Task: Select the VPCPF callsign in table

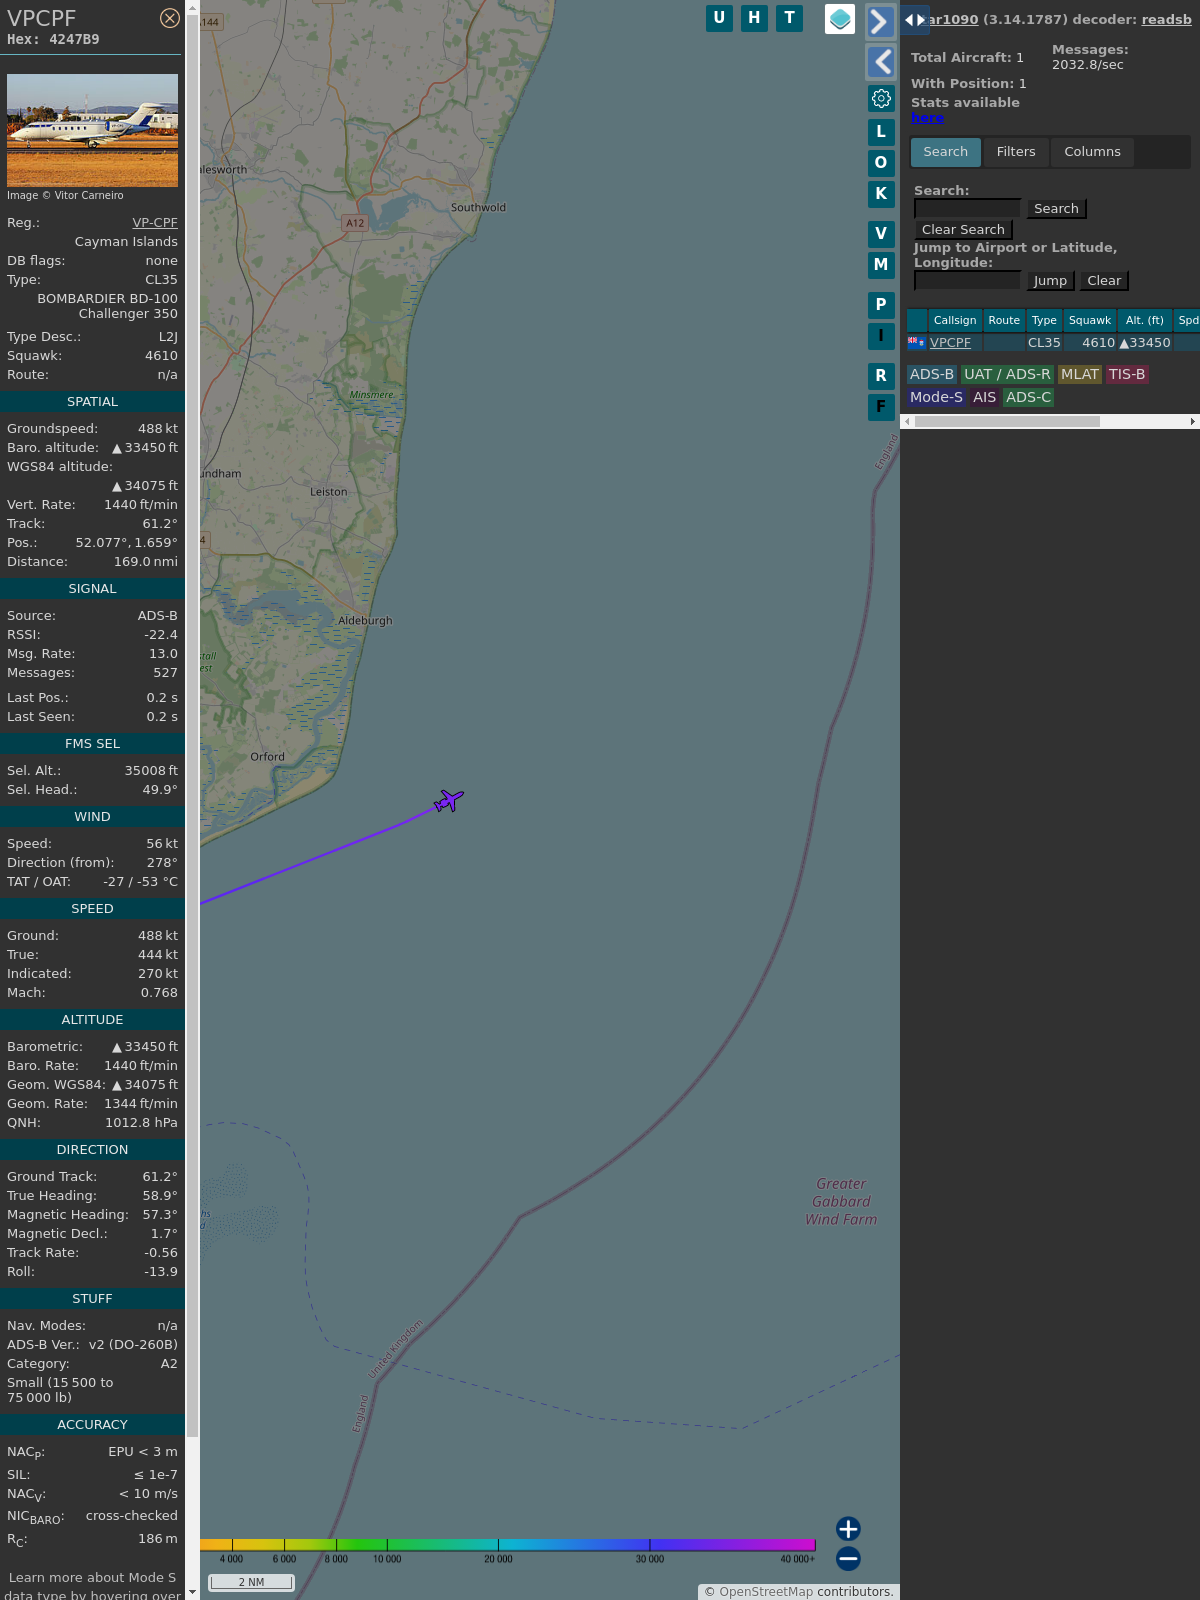Action: click(950, 343)
